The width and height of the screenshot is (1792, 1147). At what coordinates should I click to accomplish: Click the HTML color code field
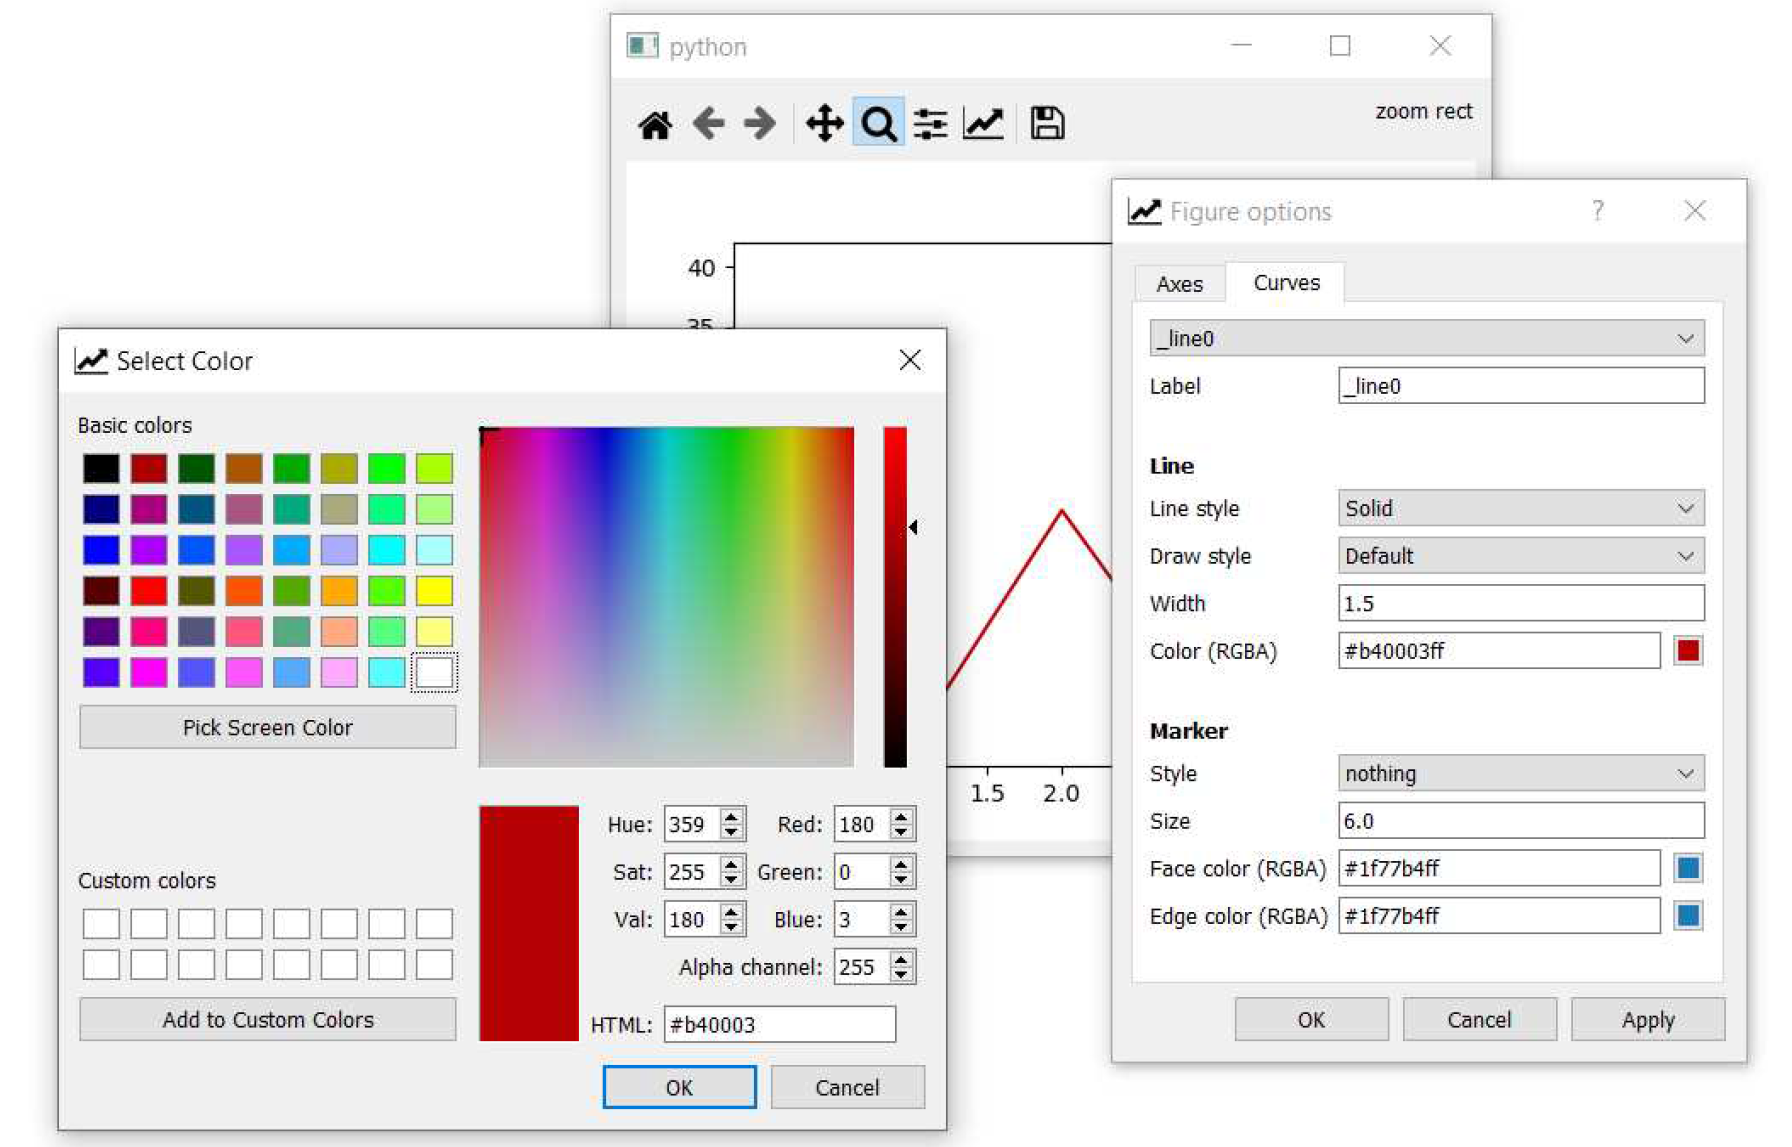[x=779, y=1025]
